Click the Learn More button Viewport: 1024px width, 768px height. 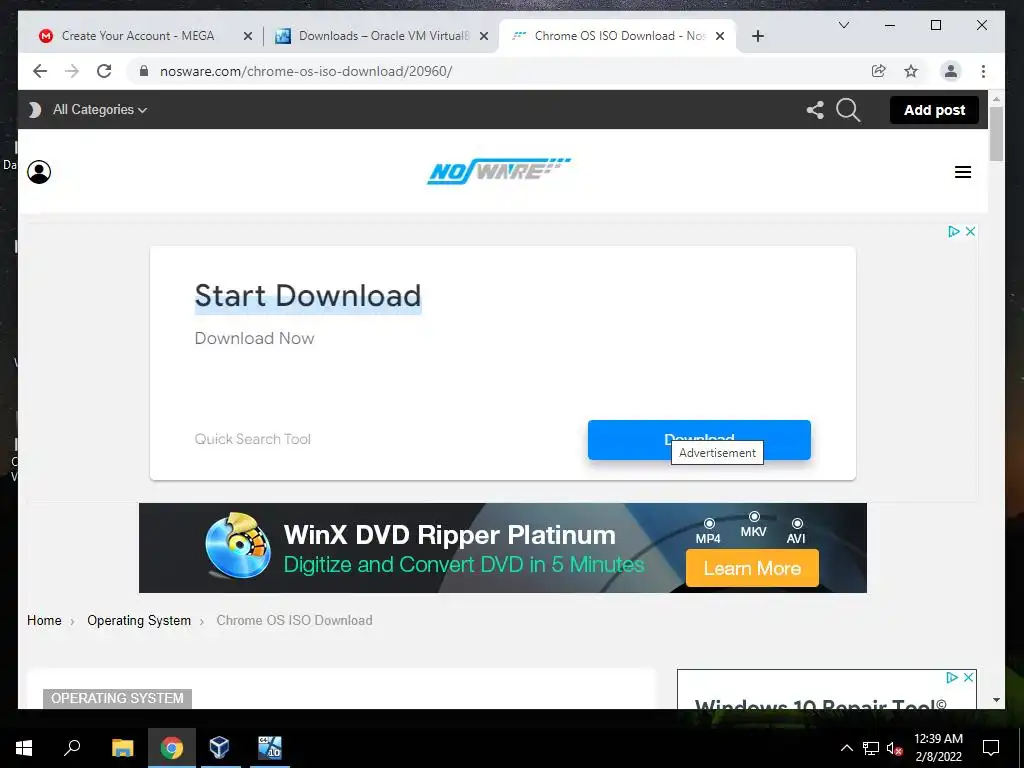[x=752, y=568]
